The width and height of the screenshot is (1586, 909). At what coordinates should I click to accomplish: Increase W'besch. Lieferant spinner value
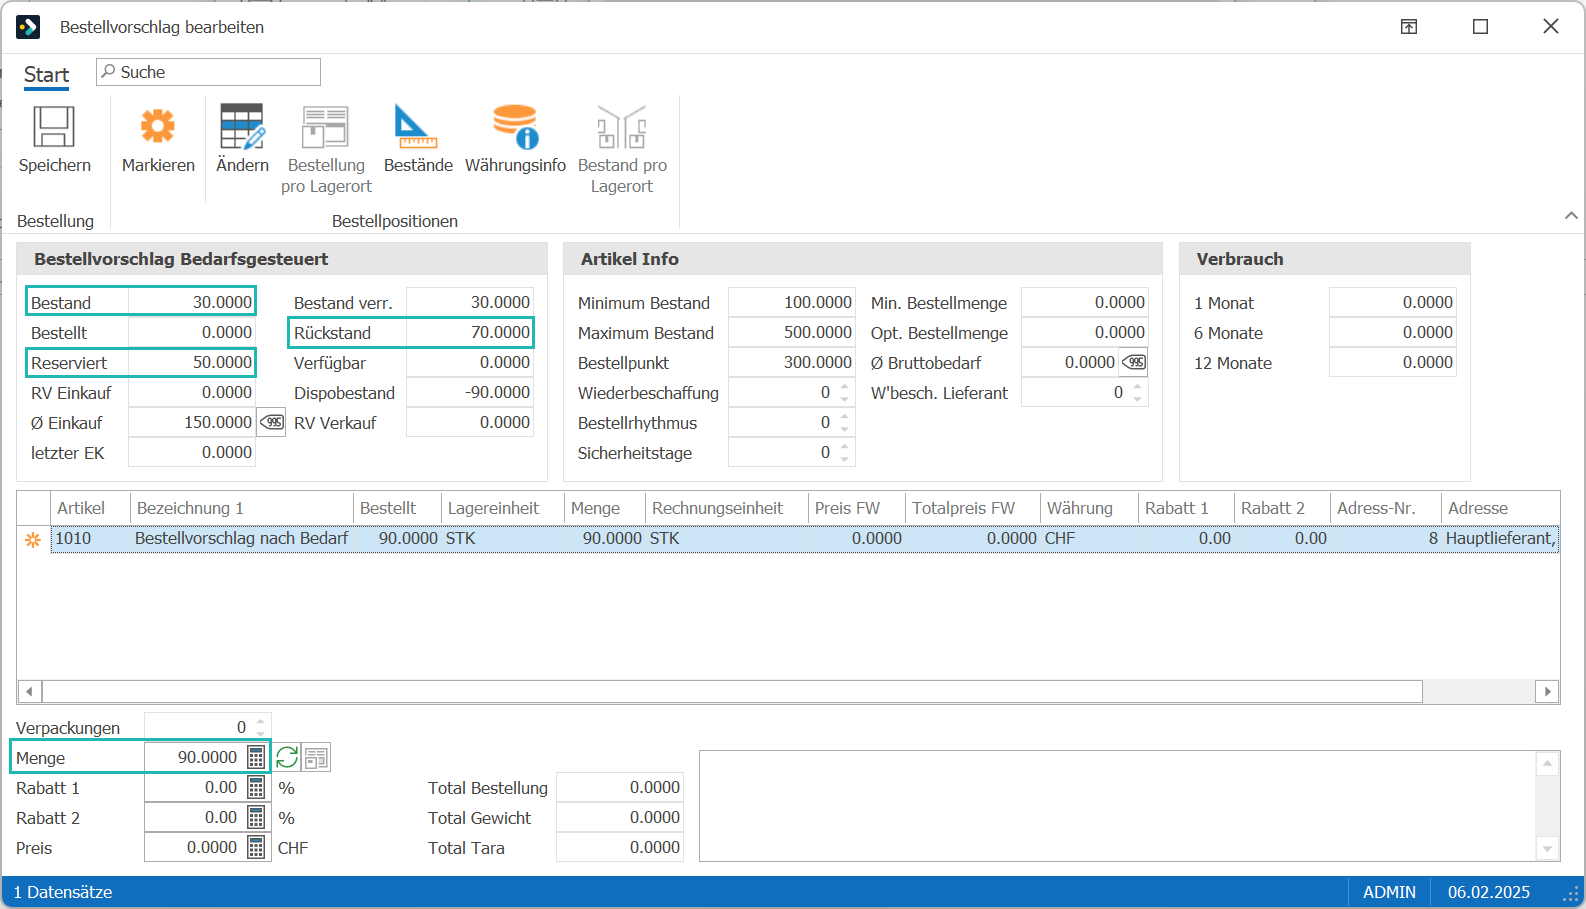pos(1137,387)
